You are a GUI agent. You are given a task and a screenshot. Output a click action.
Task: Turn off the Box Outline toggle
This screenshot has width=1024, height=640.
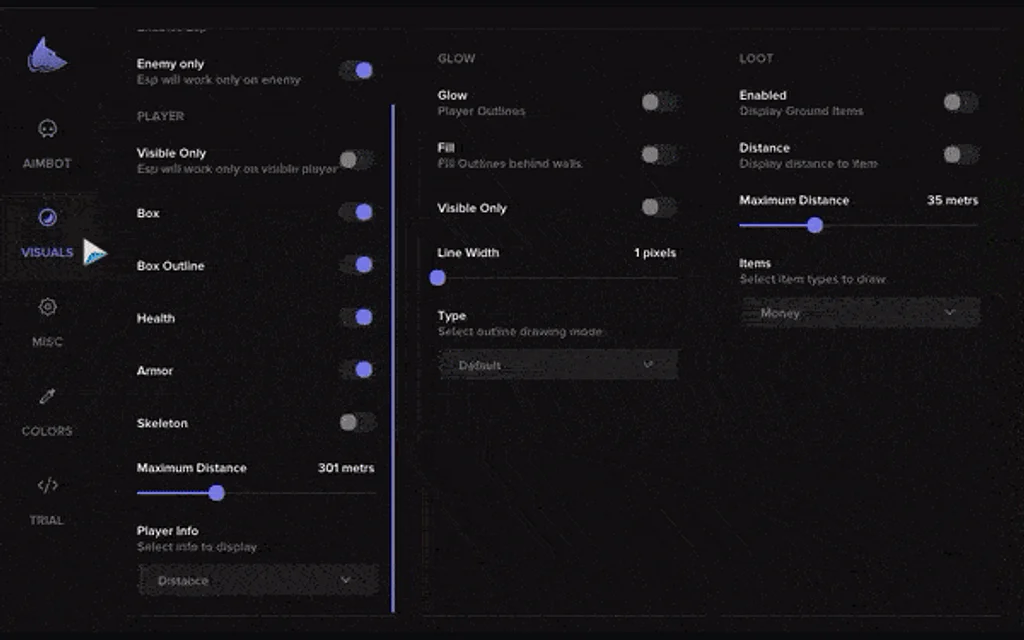pos(357,264)
